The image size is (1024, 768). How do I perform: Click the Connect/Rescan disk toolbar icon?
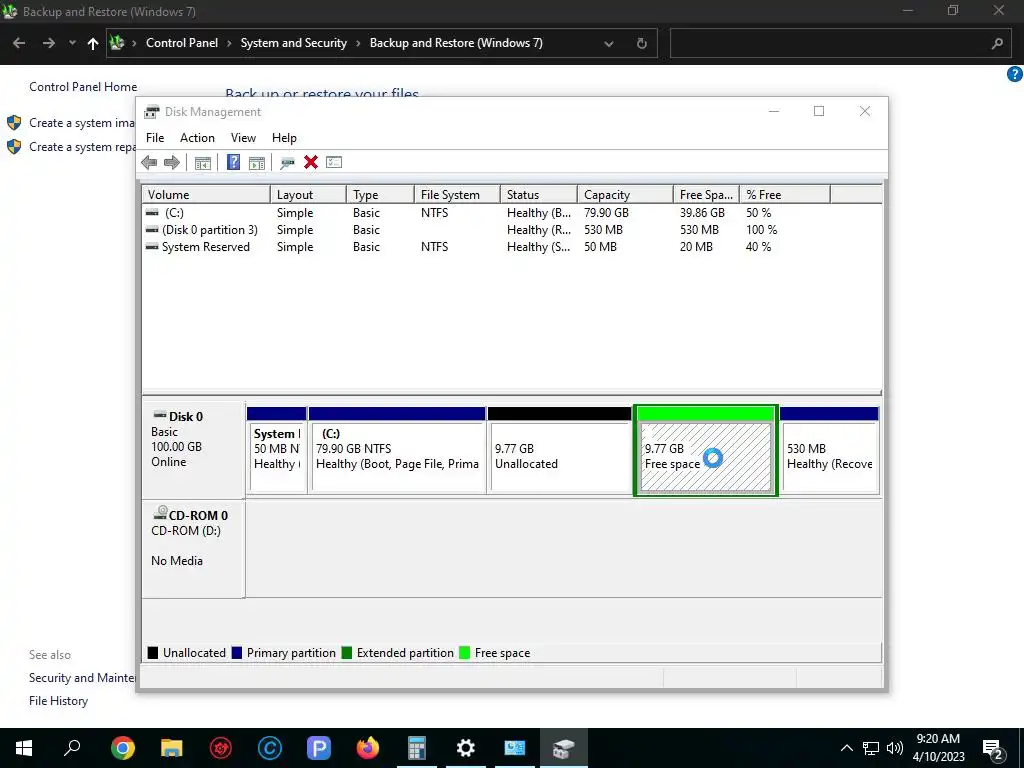287,163
